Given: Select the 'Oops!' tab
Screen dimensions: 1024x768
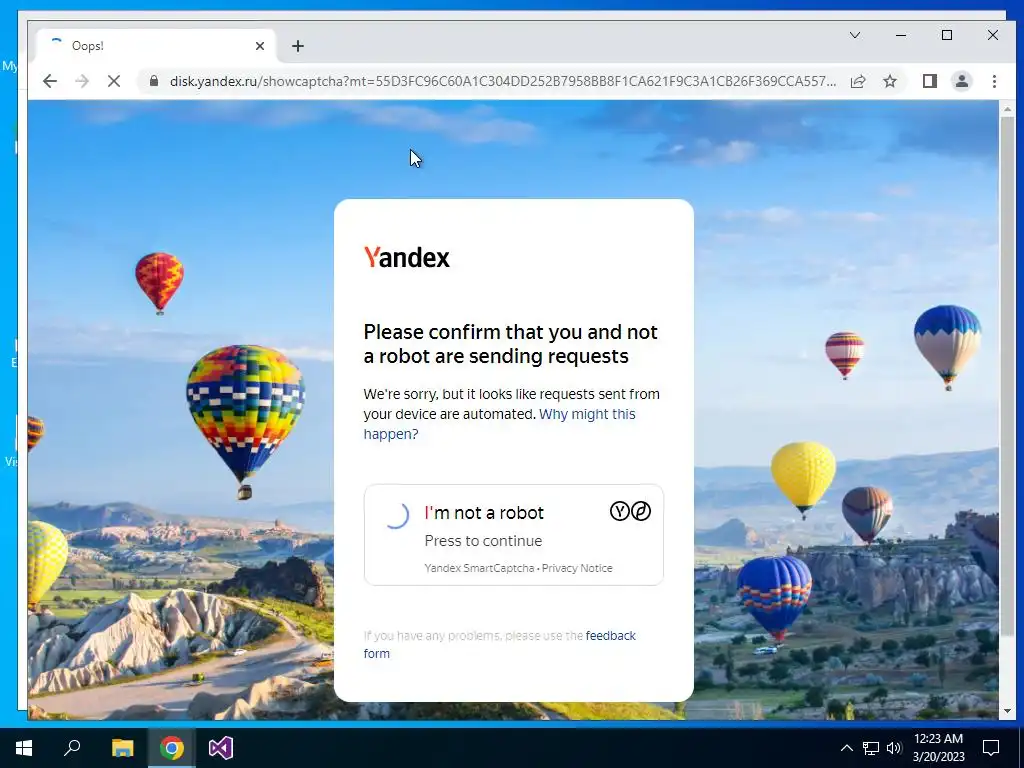Looking at the screenshot, I should click(155, 46).
